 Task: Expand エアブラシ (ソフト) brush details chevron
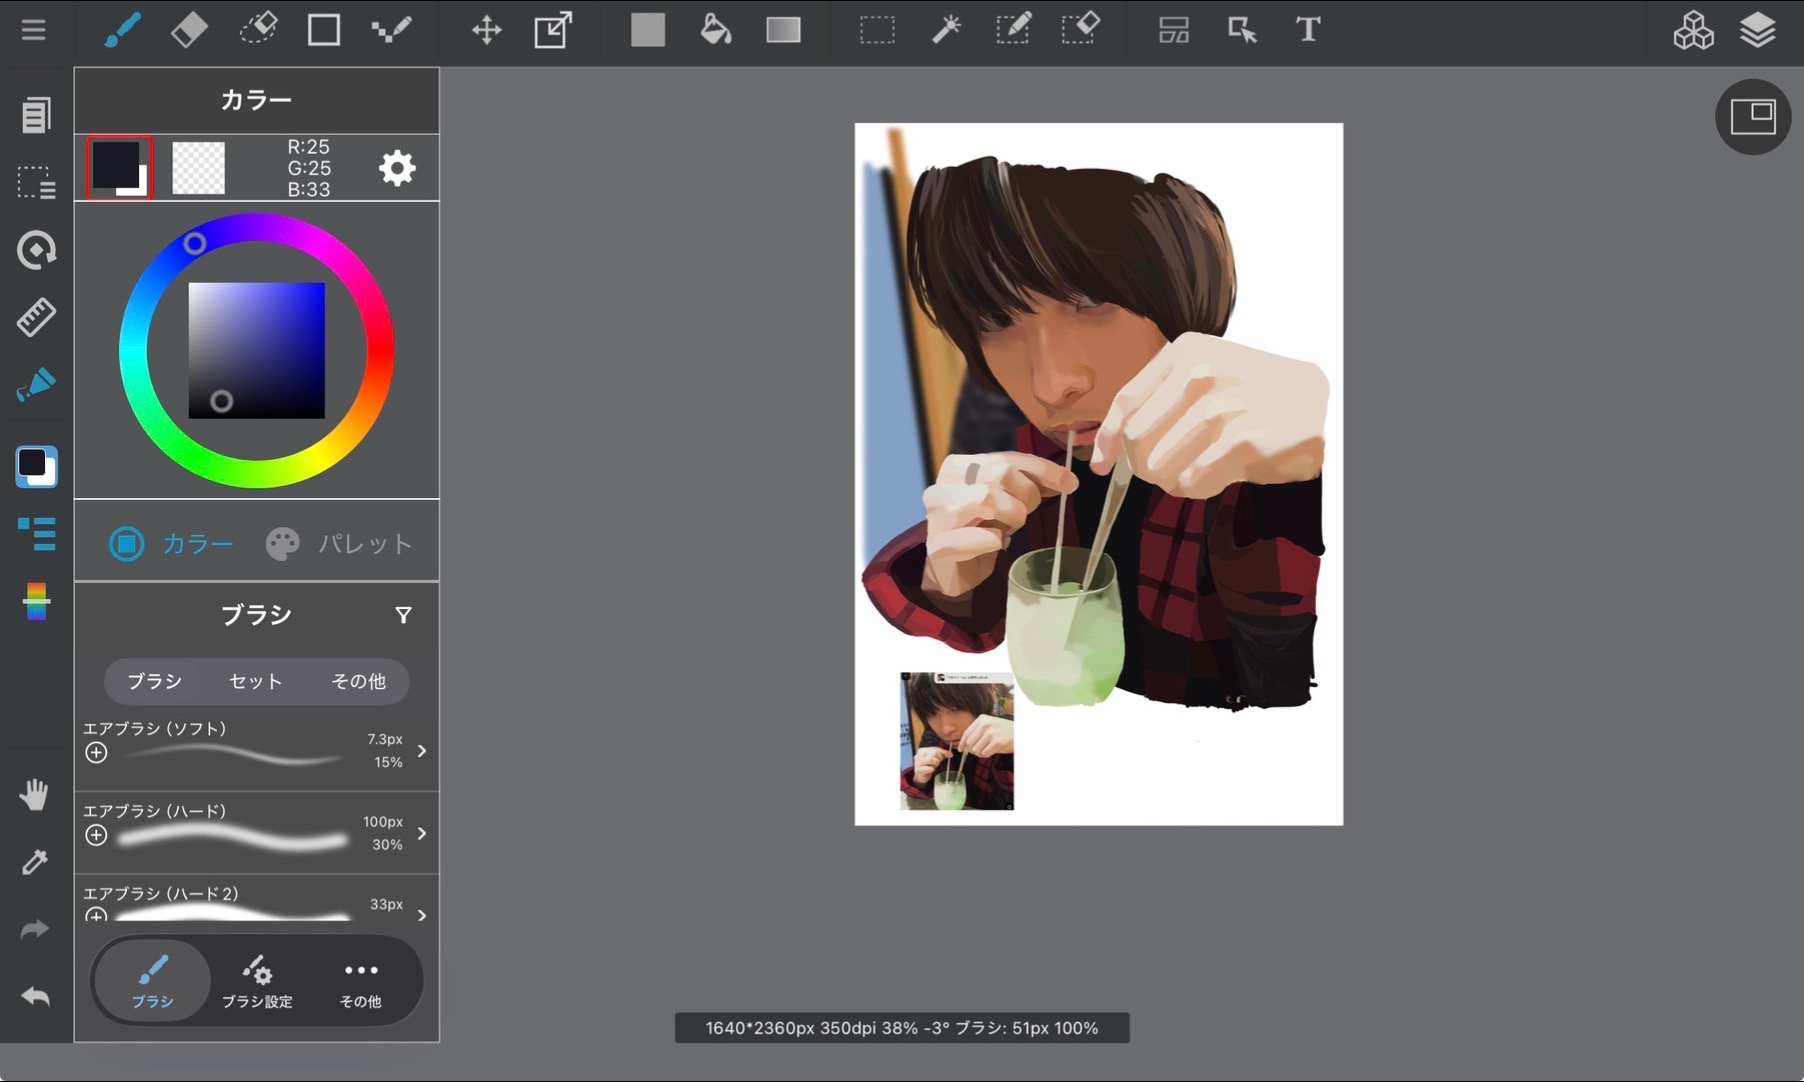coord(422,751)
